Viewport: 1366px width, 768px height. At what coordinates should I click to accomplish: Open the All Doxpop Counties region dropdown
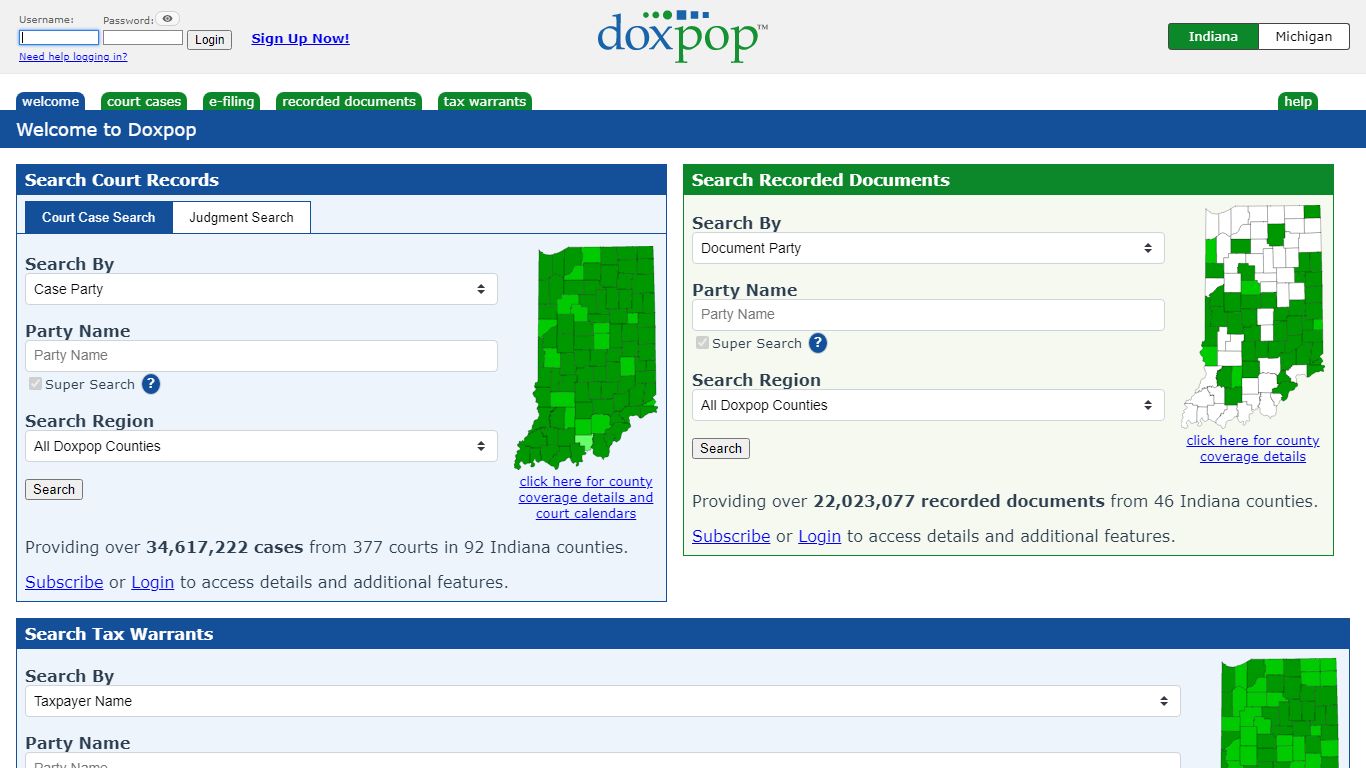pyautogui.click(x=260, y=446)
